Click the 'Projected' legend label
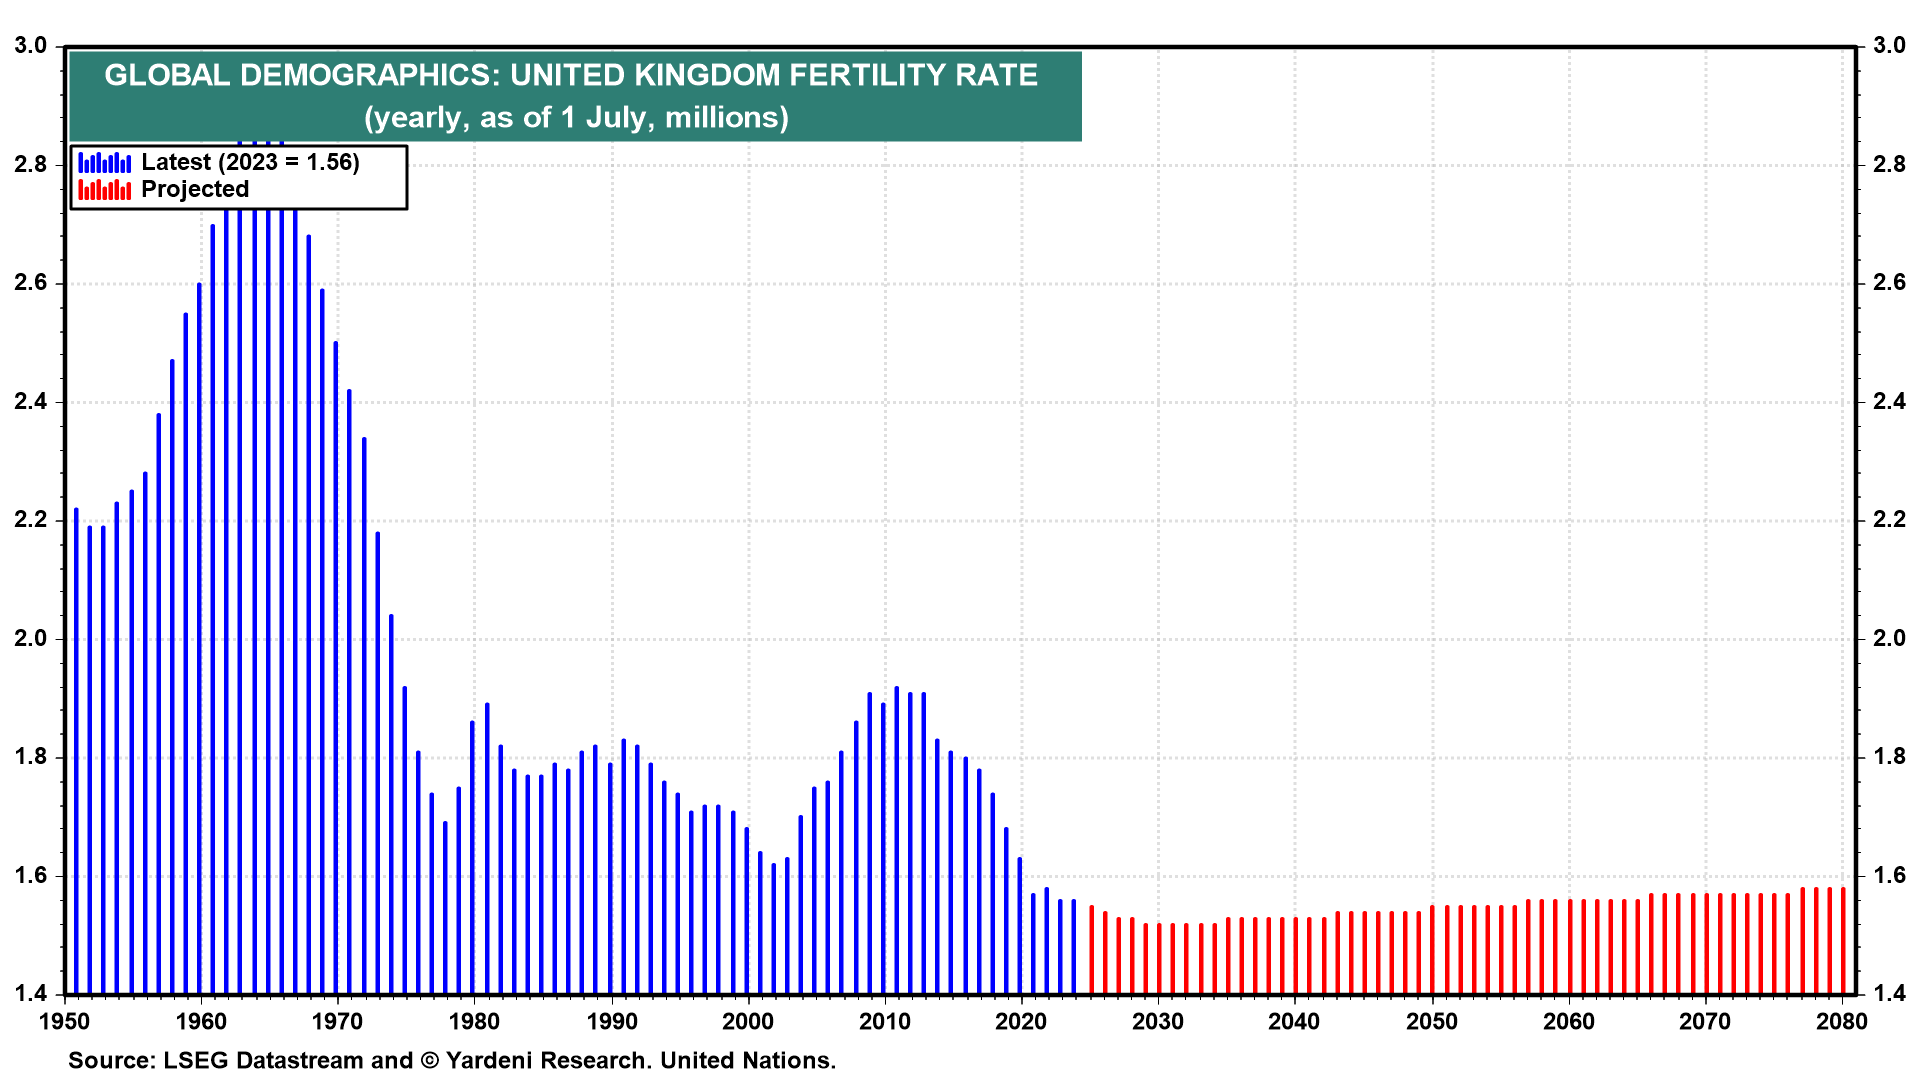1920x1080 pixels. tap(195, 190)
